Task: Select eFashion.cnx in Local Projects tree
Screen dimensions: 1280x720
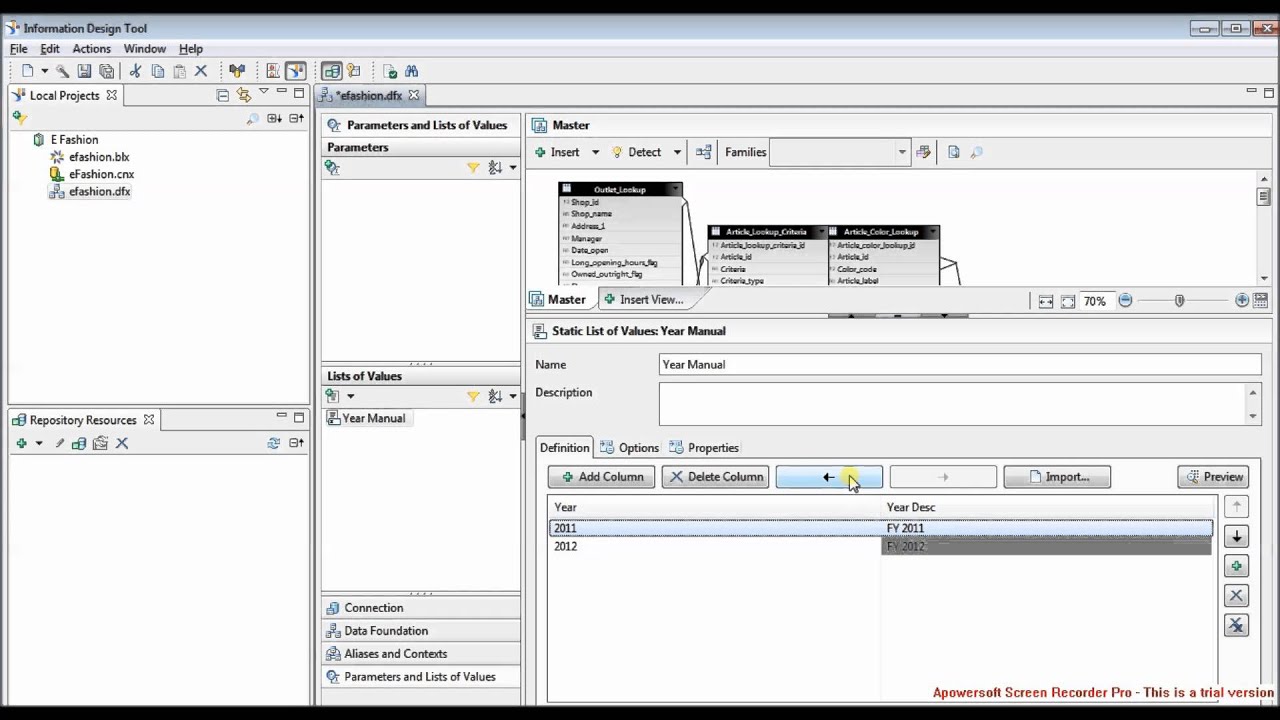Action: [x=101, y=174]
